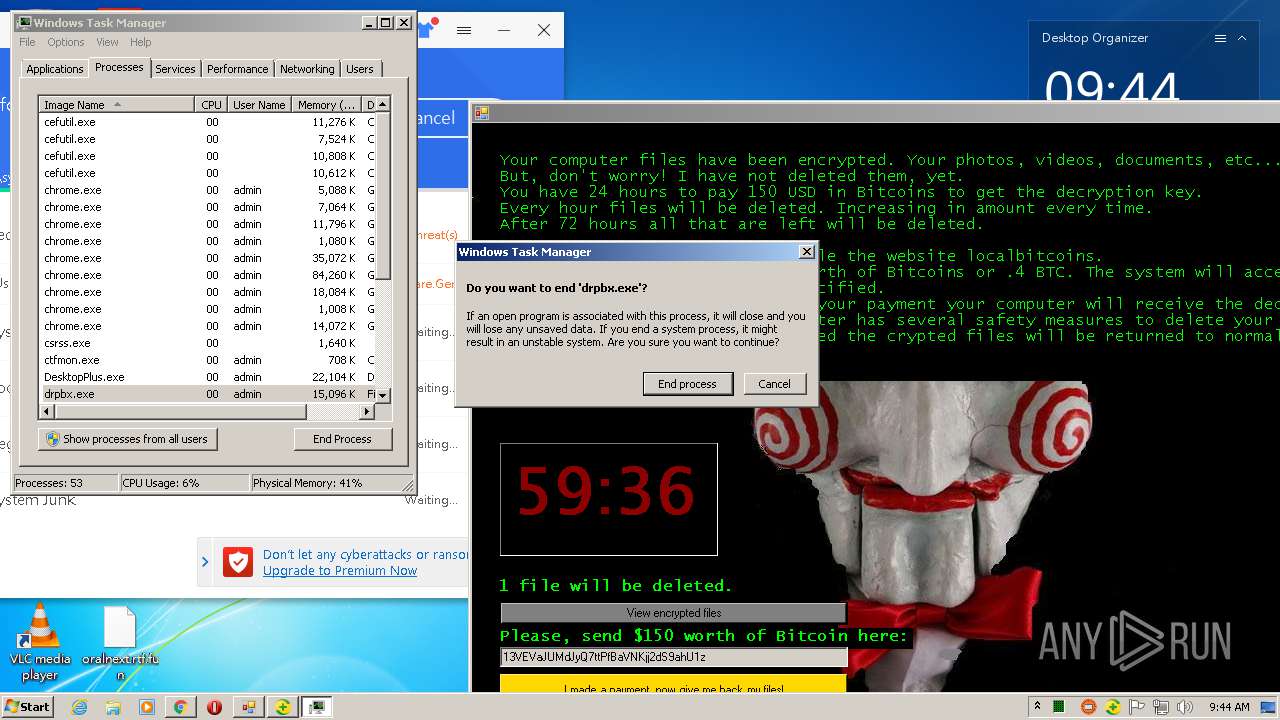The height and width of the screenshot is (720, 1280).
Task: Sort processes by Memory column
Action: pyautogui.click(x=326, y=105)
